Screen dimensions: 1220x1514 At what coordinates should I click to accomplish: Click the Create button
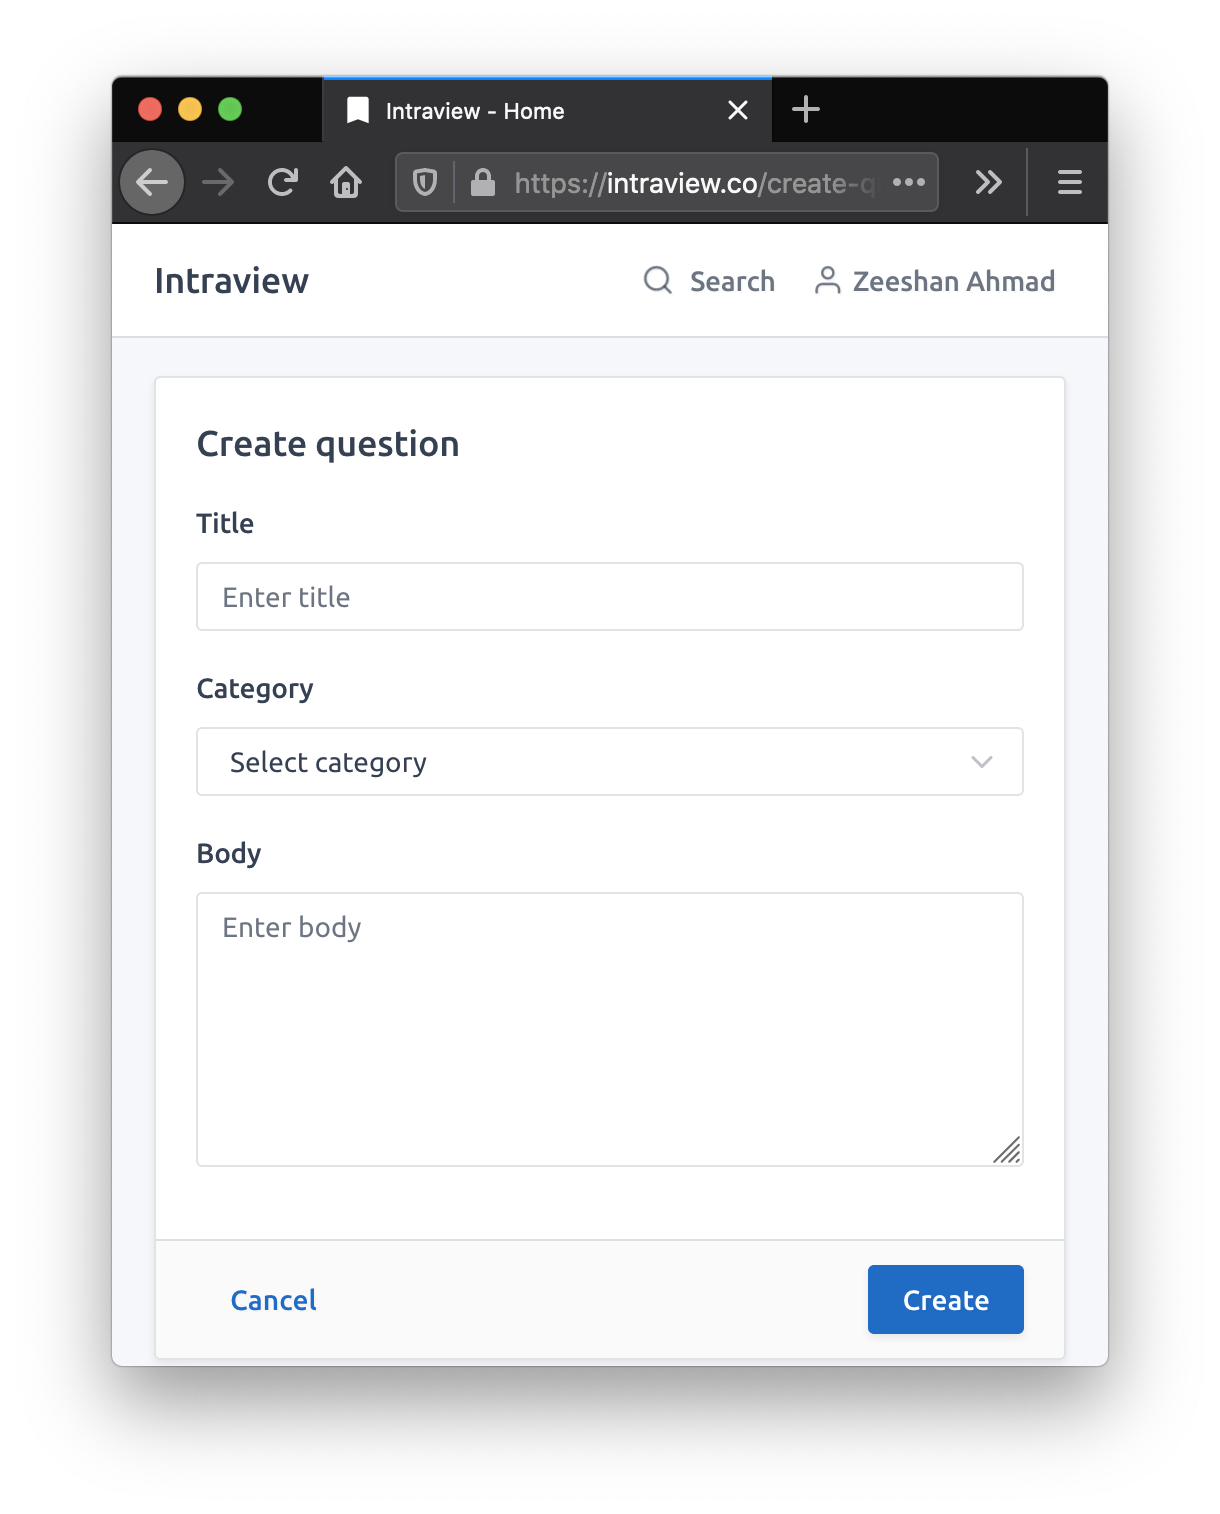pos(945,1299)
